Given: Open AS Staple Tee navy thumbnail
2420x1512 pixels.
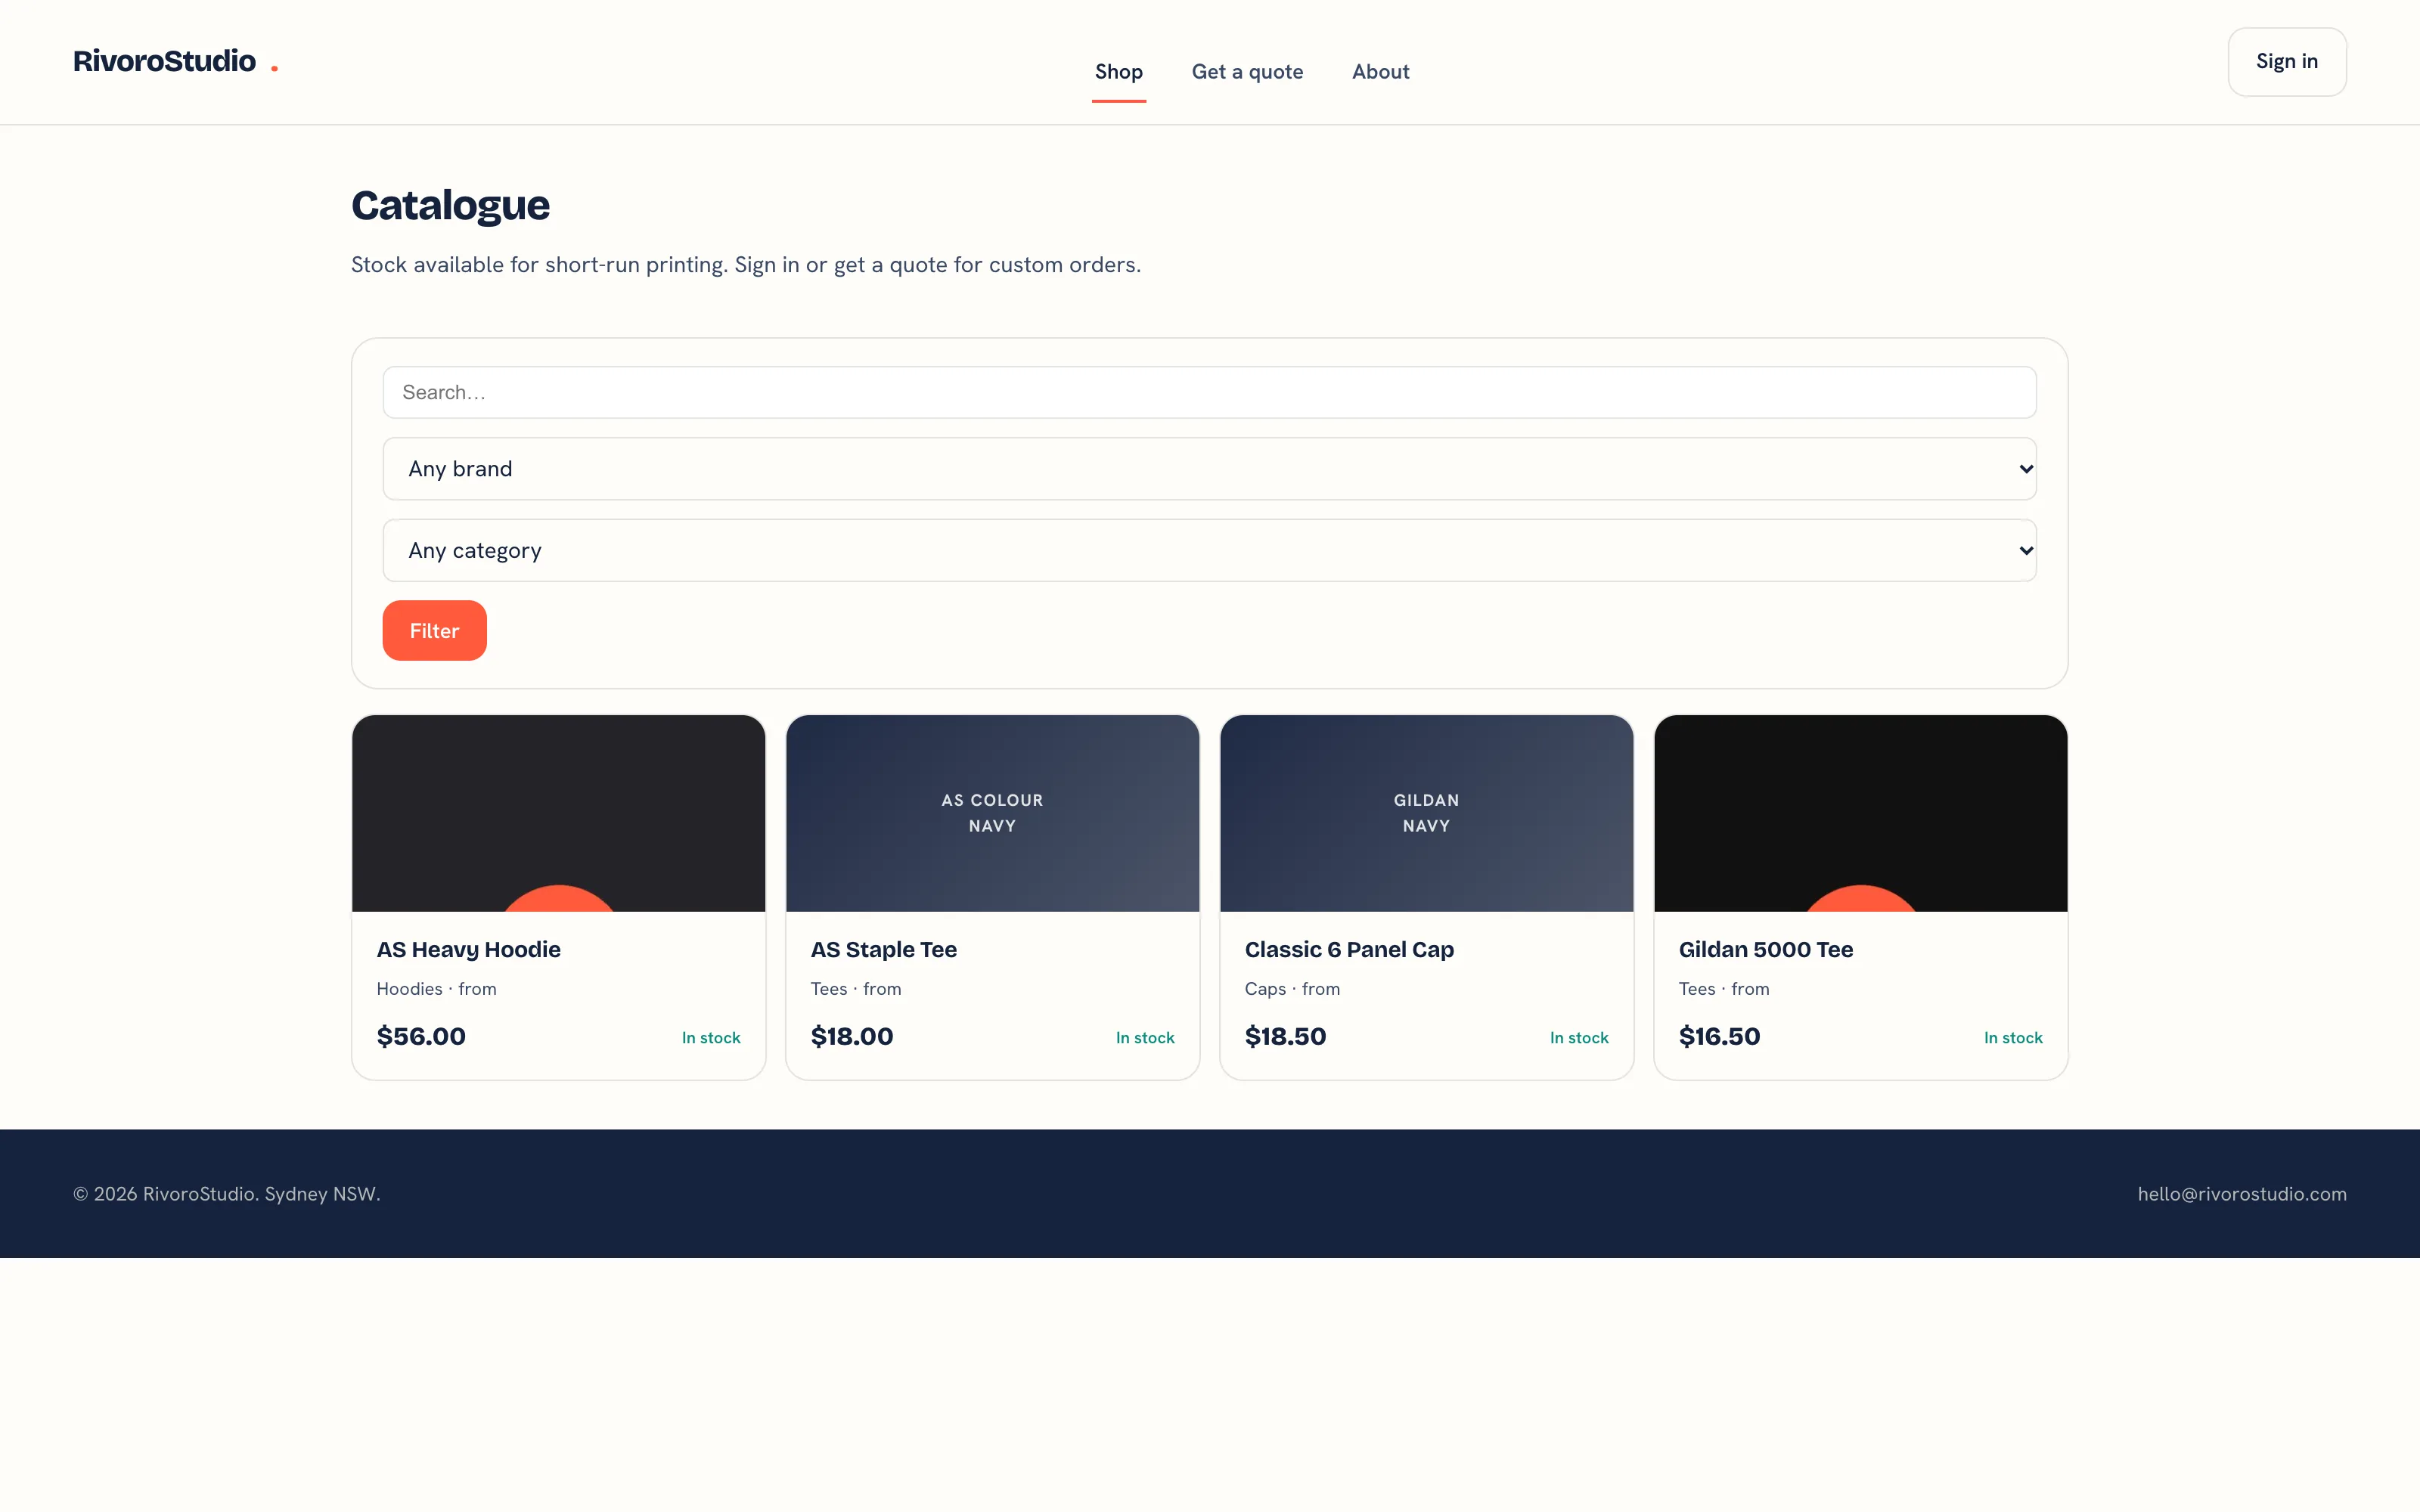Looking at the screenshot, I should point(992,813).
